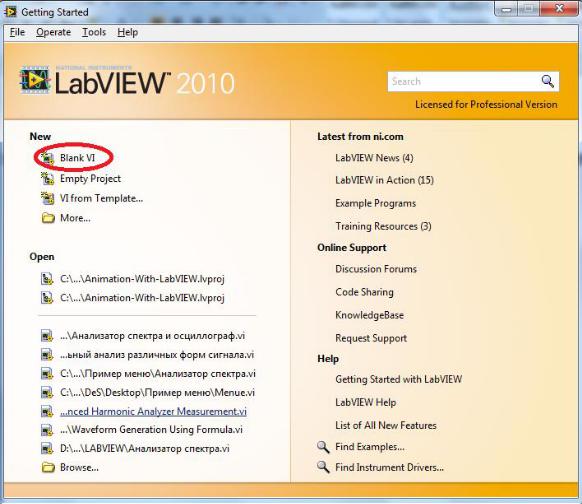Choose VI from Template...
Screen dimensions: 582x504
pyautogui.click(x=101, y=199)
